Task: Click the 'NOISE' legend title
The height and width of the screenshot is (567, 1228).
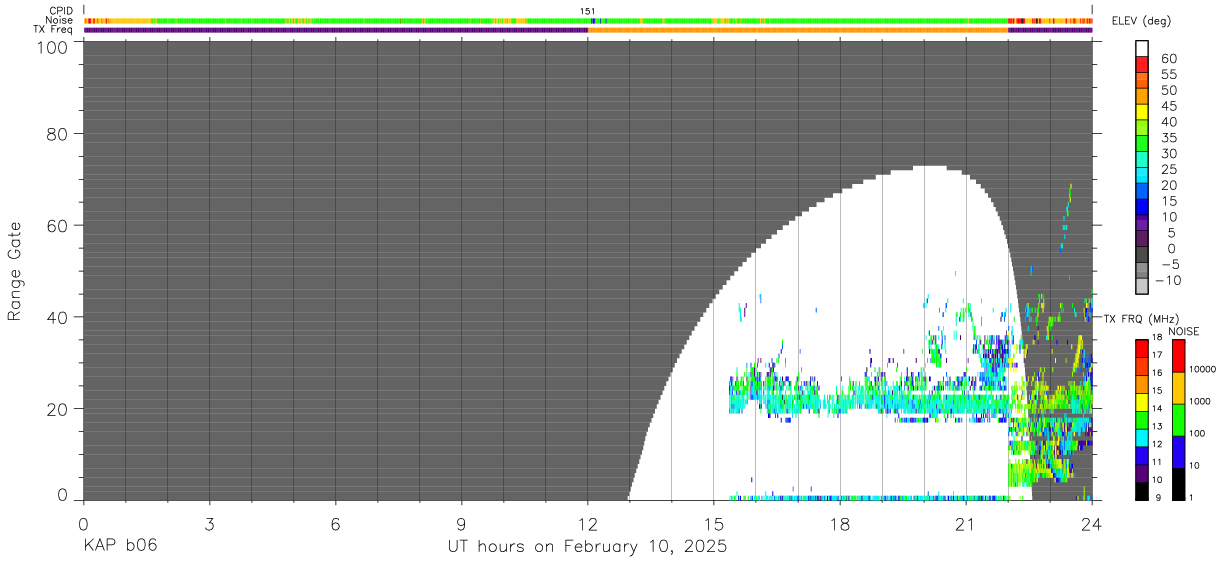Action: click(x=1183, y=331)
